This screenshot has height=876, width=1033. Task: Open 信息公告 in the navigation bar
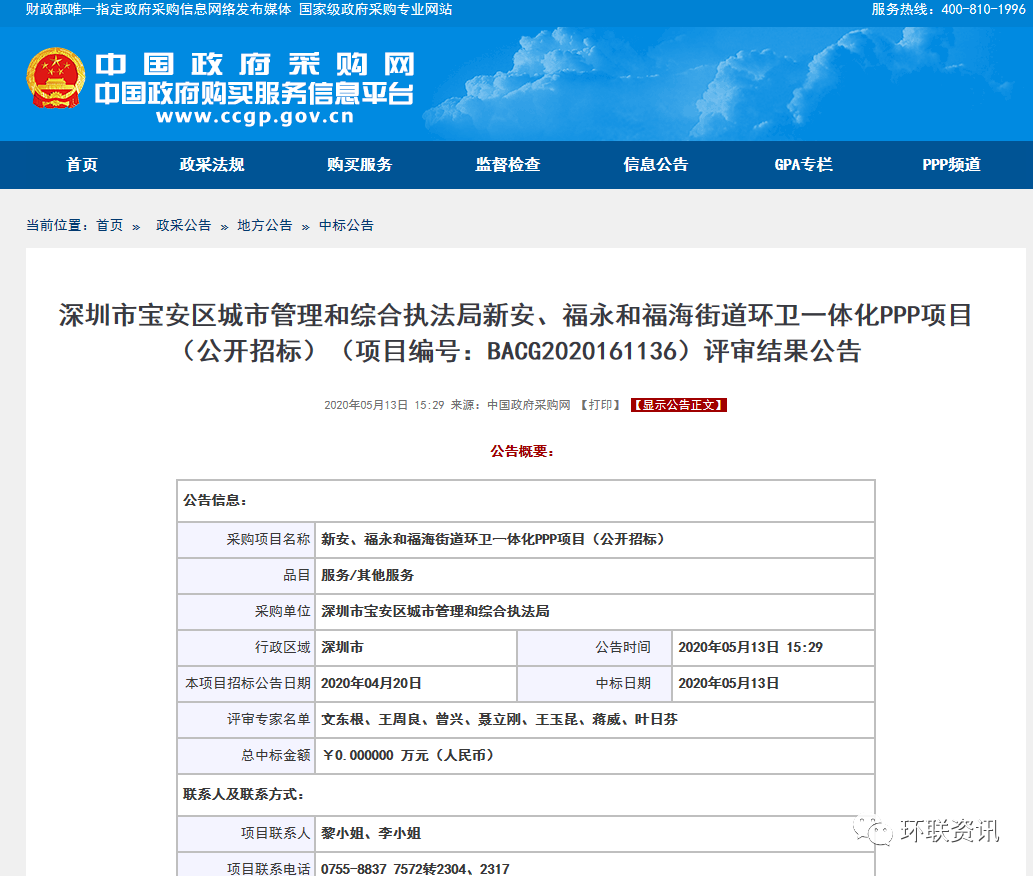pos(656,165)
